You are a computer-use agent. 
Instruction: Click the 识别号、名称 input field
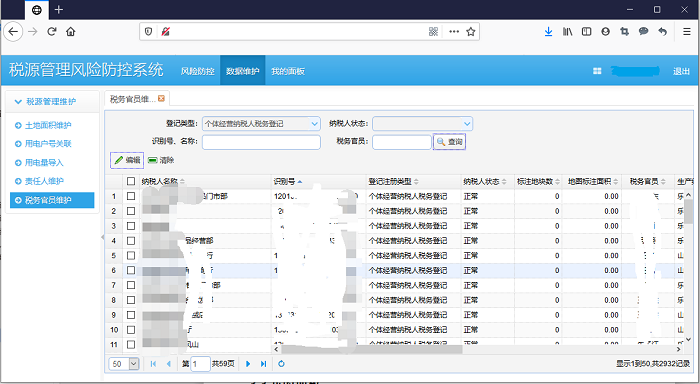pos(261,142)
